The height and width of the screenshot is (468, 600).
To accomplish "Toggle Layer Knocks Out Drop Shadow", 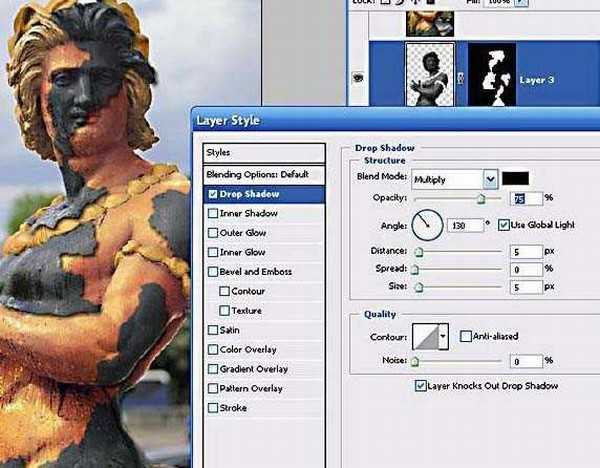I will coord(420,385).
